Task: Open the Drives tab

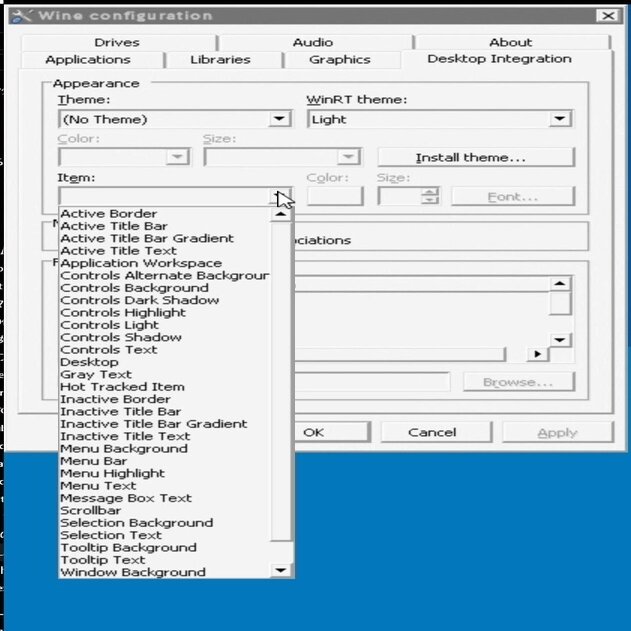Action: click(117, 42)
